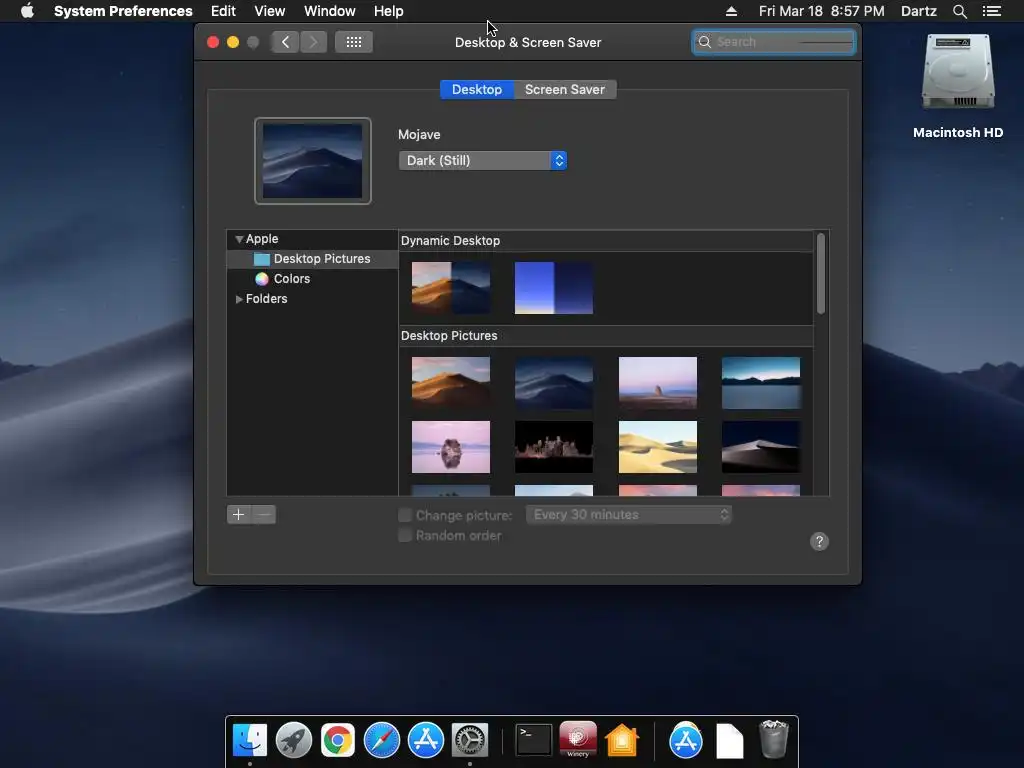Enable the Random order checkbox
The height and width of the screenshot is (768, 1024).
(x=405, y=536)
